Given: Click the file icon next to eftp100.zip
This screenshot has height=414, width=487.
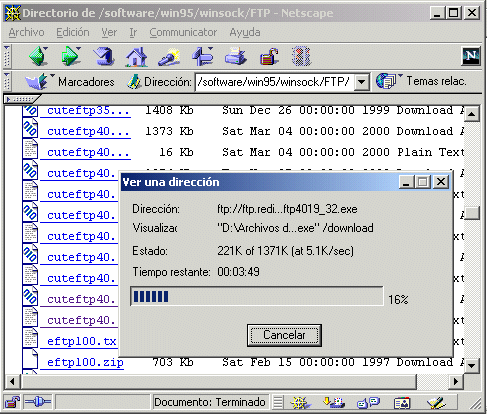Looking at the screenshot, I should point(30,359).
